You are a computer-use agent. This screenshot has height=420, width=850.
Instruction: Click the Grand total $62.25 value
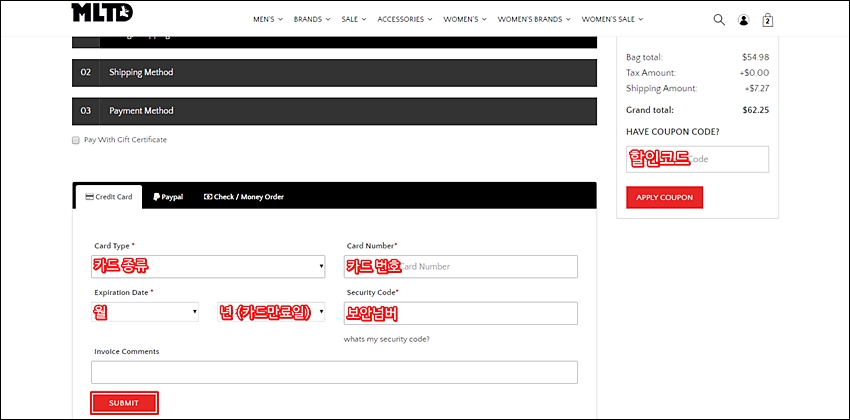click(x=756, y=110)
